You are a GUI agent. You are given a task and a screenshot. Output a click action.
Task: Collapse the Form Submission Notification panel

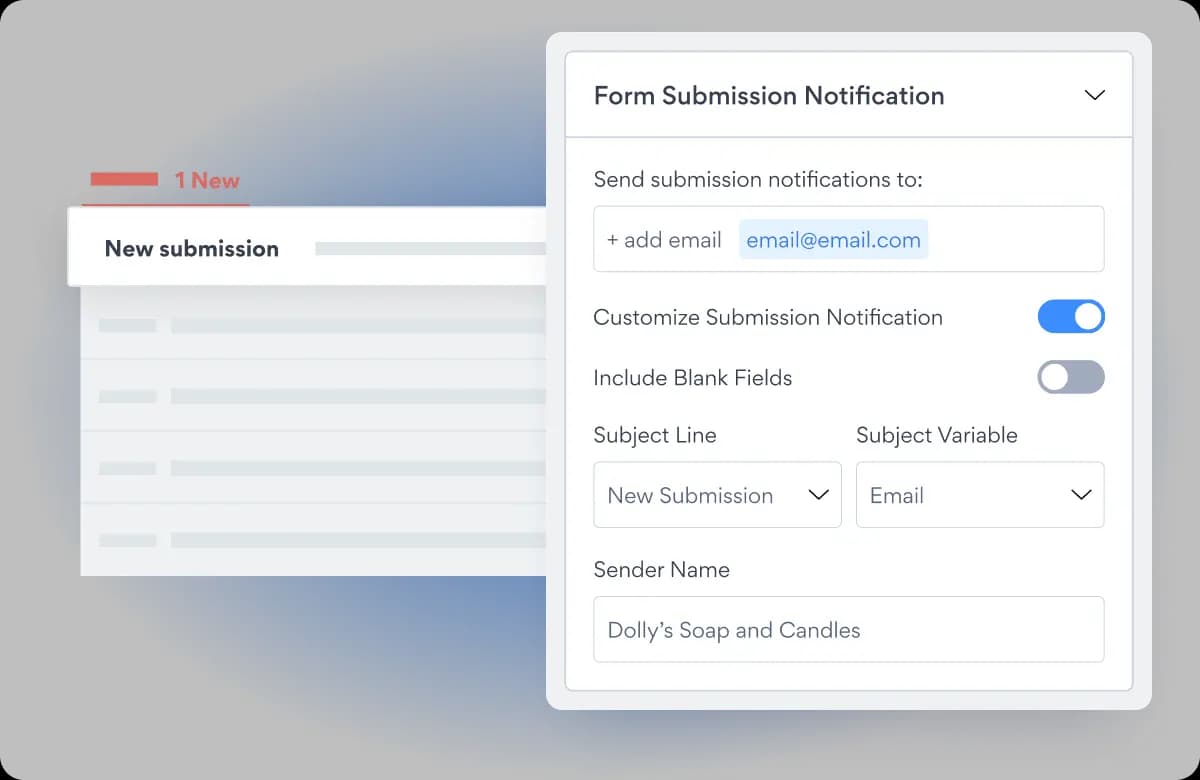pyautogui.click(x=1095, y=95)
